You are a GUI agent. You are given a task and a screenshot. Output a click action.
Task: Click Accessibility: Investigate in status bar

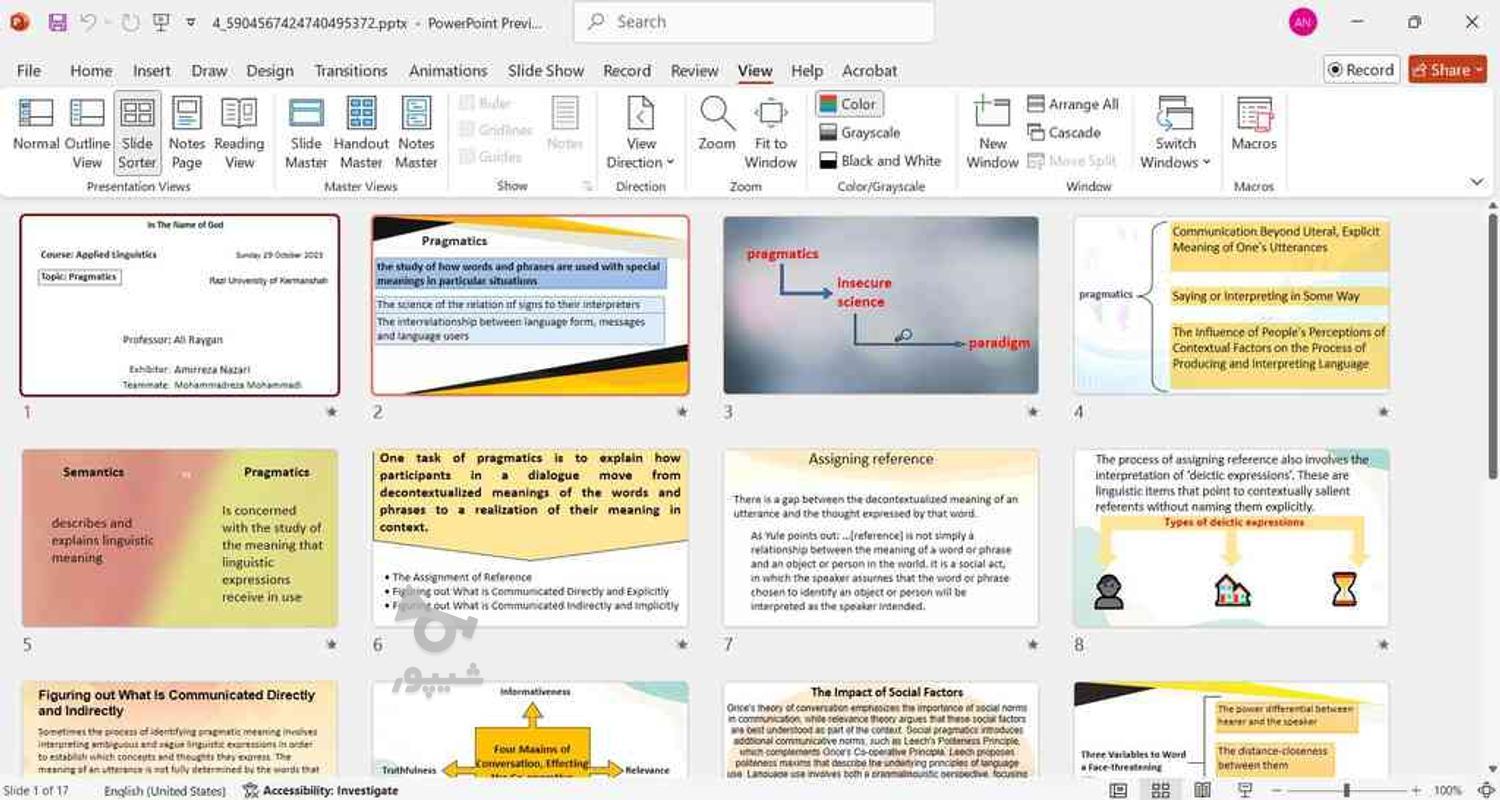pos(320,791)
